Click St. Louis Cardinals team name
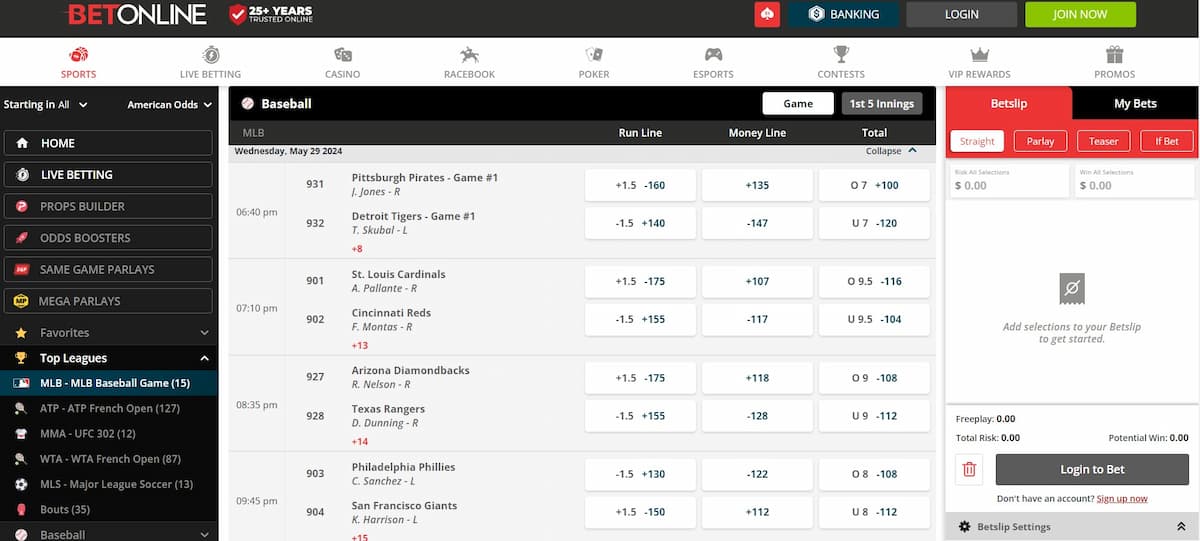1200x541 pixels. point(398,274)
